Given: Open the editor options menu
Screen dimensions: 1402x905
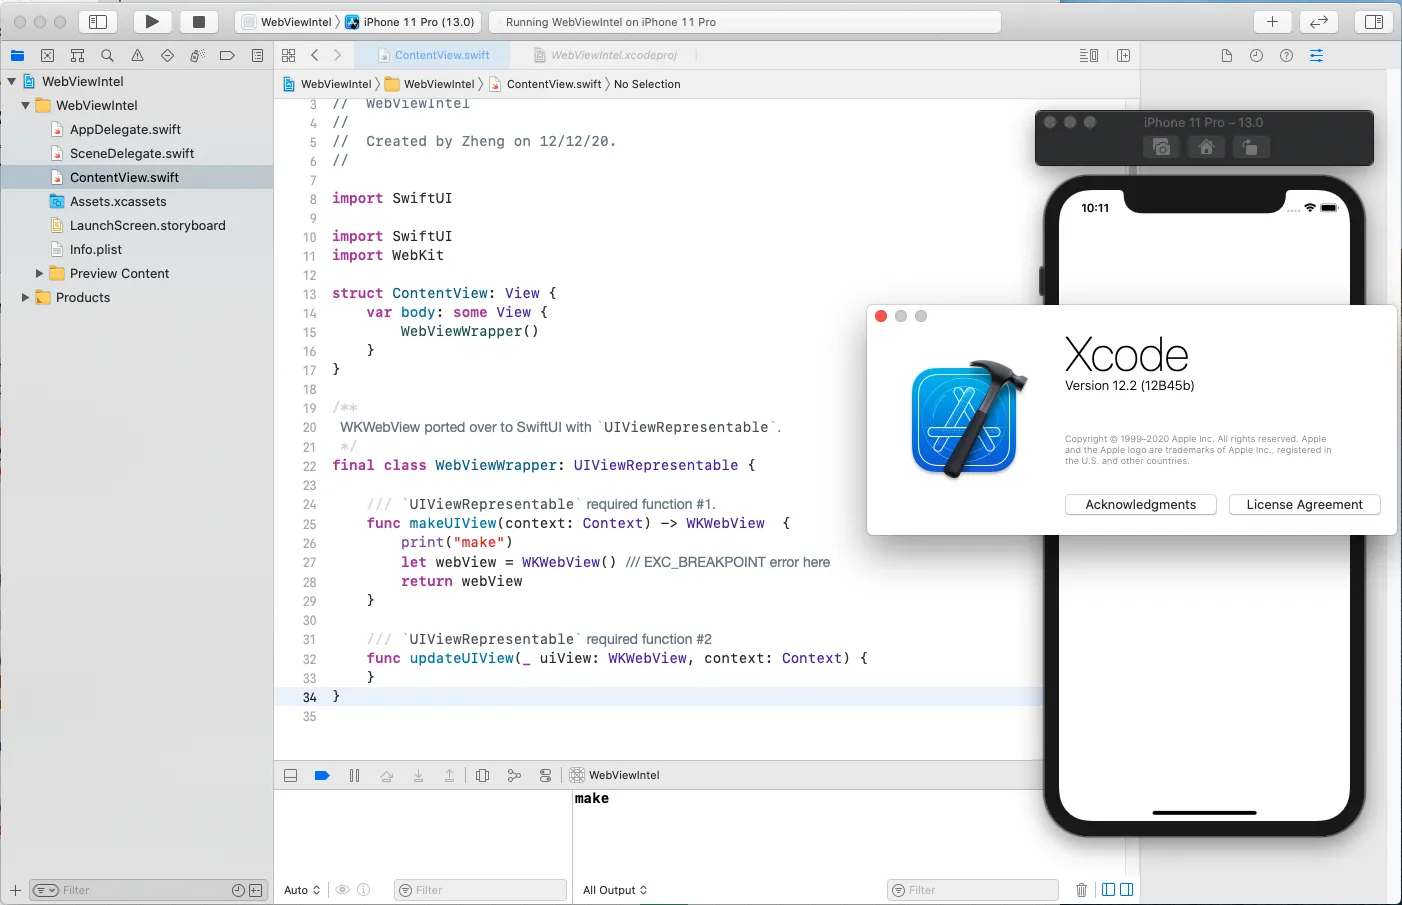Looking at the screenshot, I should pos(1089,56).
